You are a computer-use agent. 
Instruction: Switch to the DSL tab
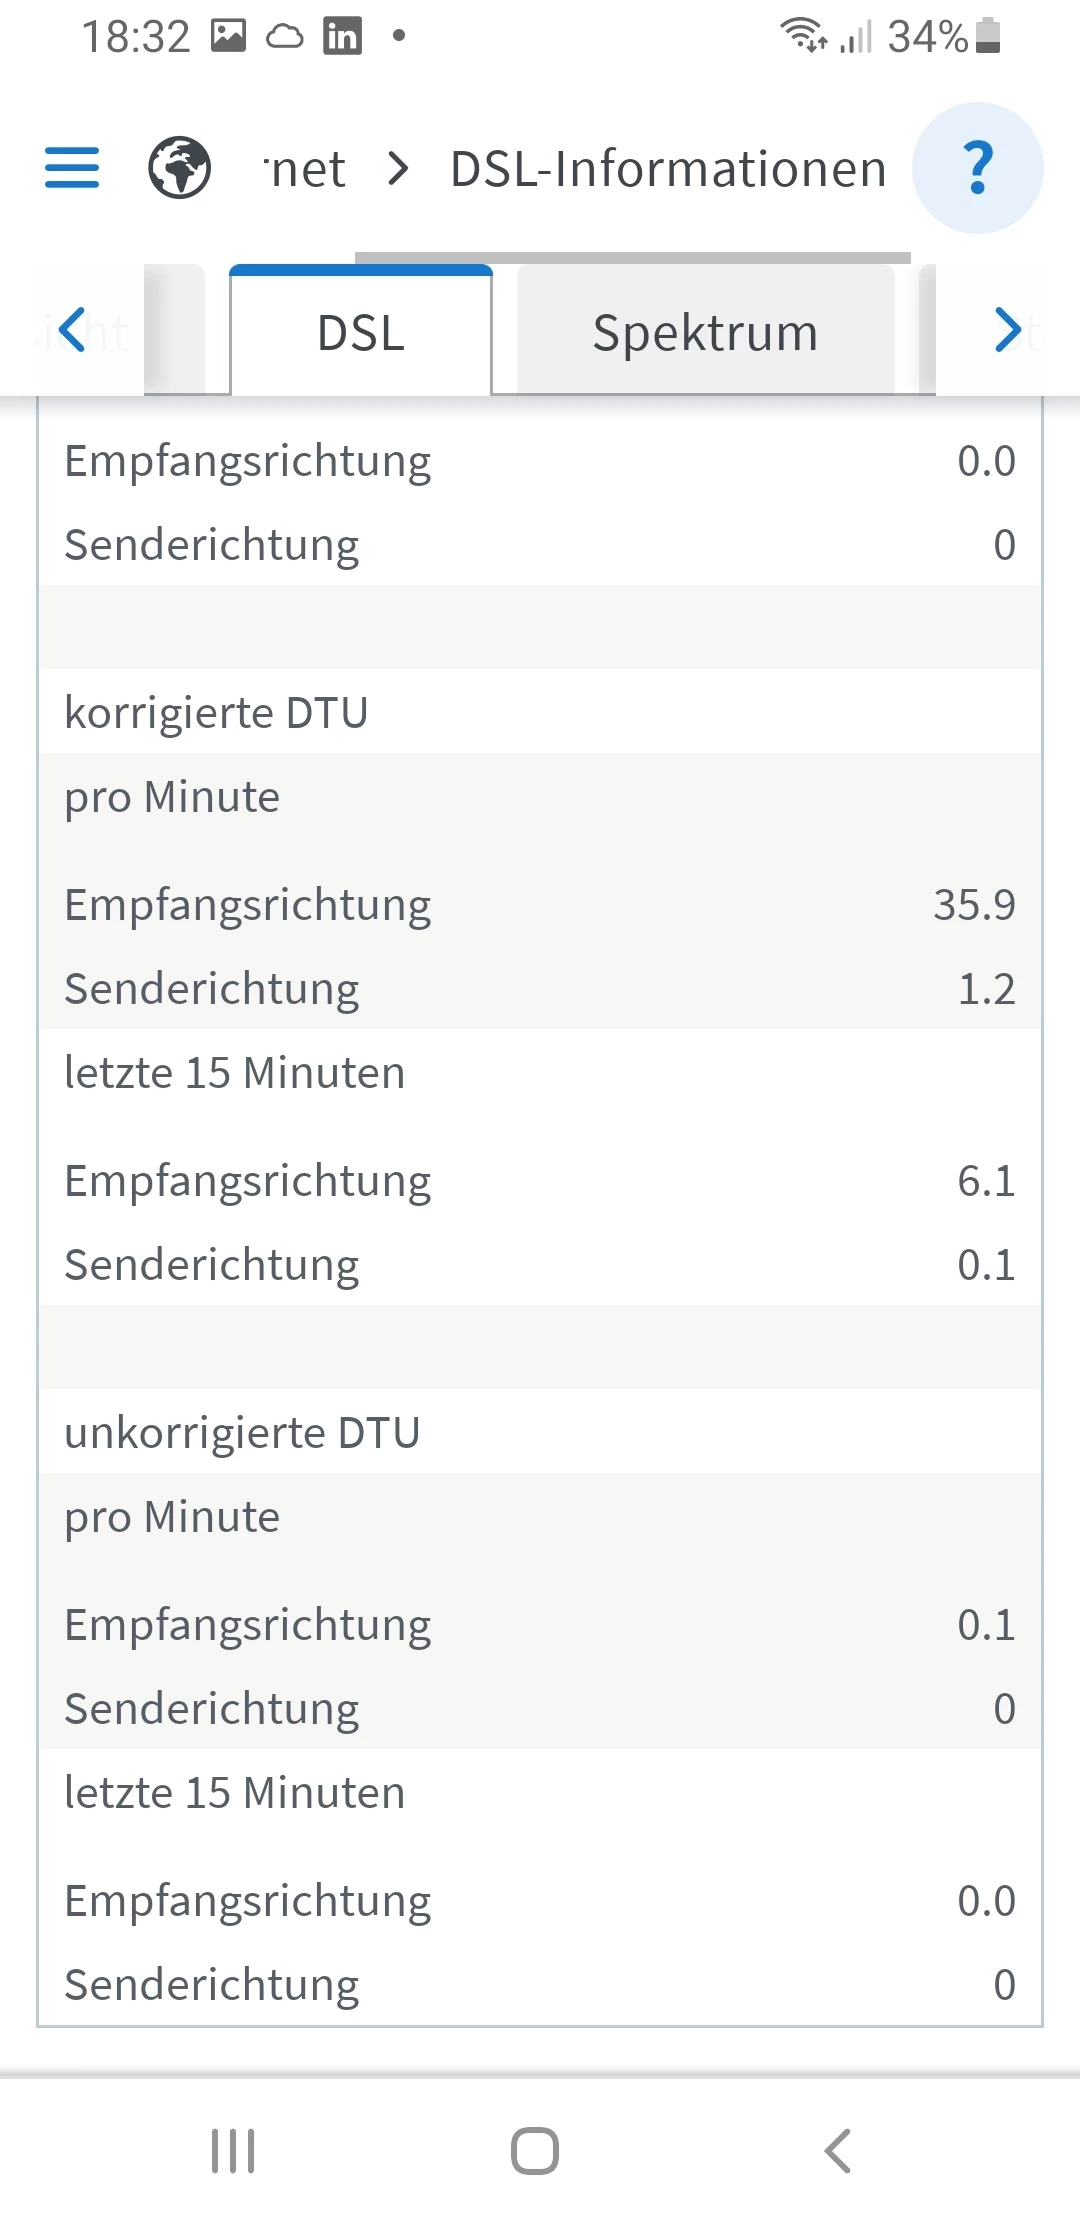pyautogui.click(x=361, y=333)
